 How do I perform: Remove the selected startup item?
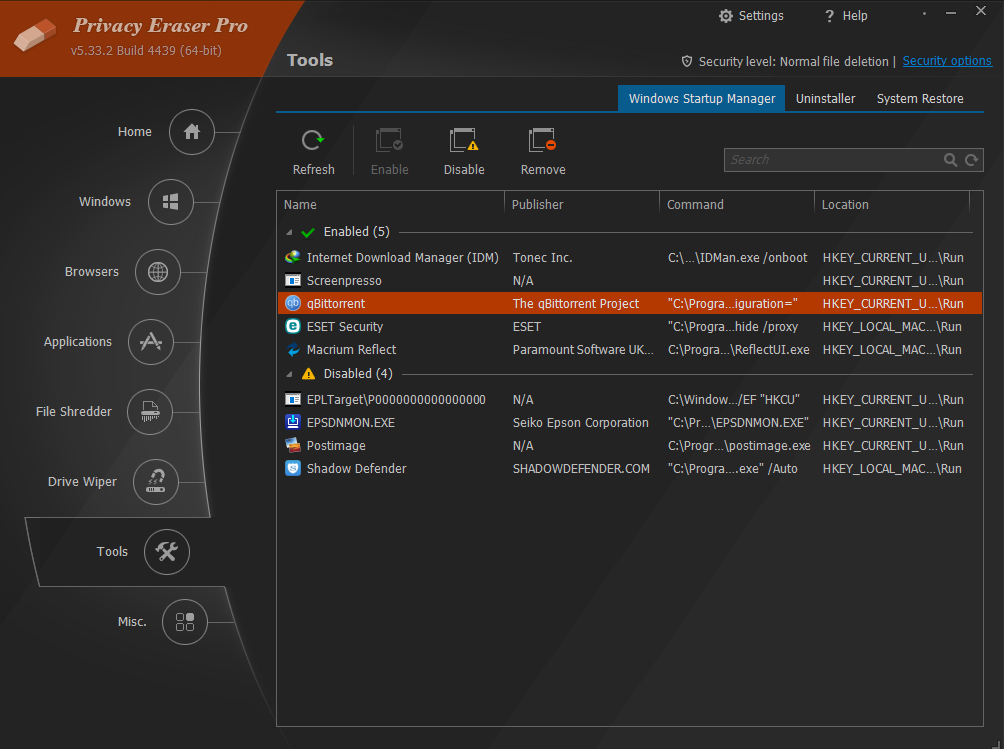point(542,152)
